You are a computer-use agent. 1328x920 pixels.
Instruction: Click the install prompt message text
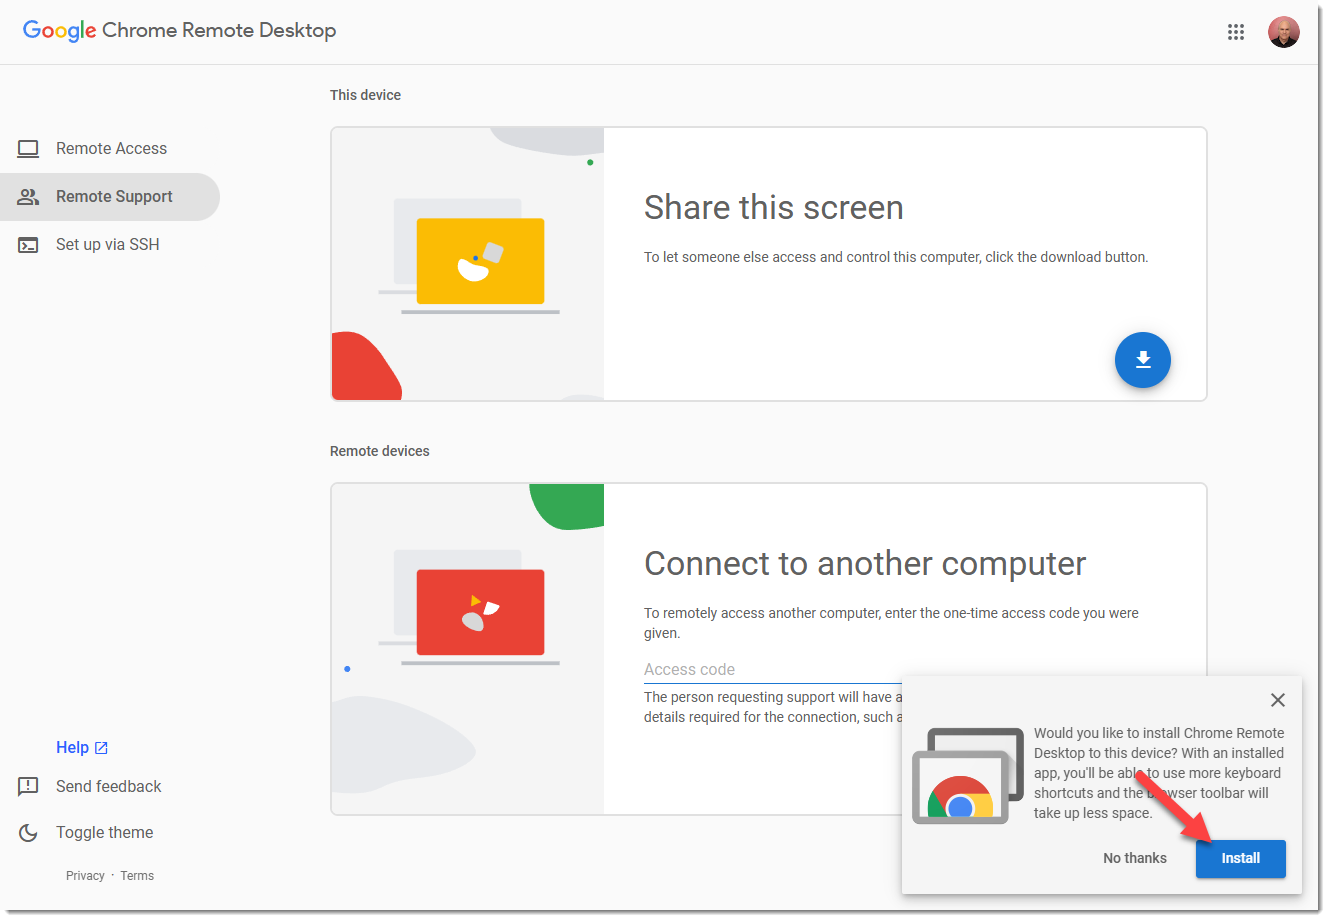coord(1159,773)
